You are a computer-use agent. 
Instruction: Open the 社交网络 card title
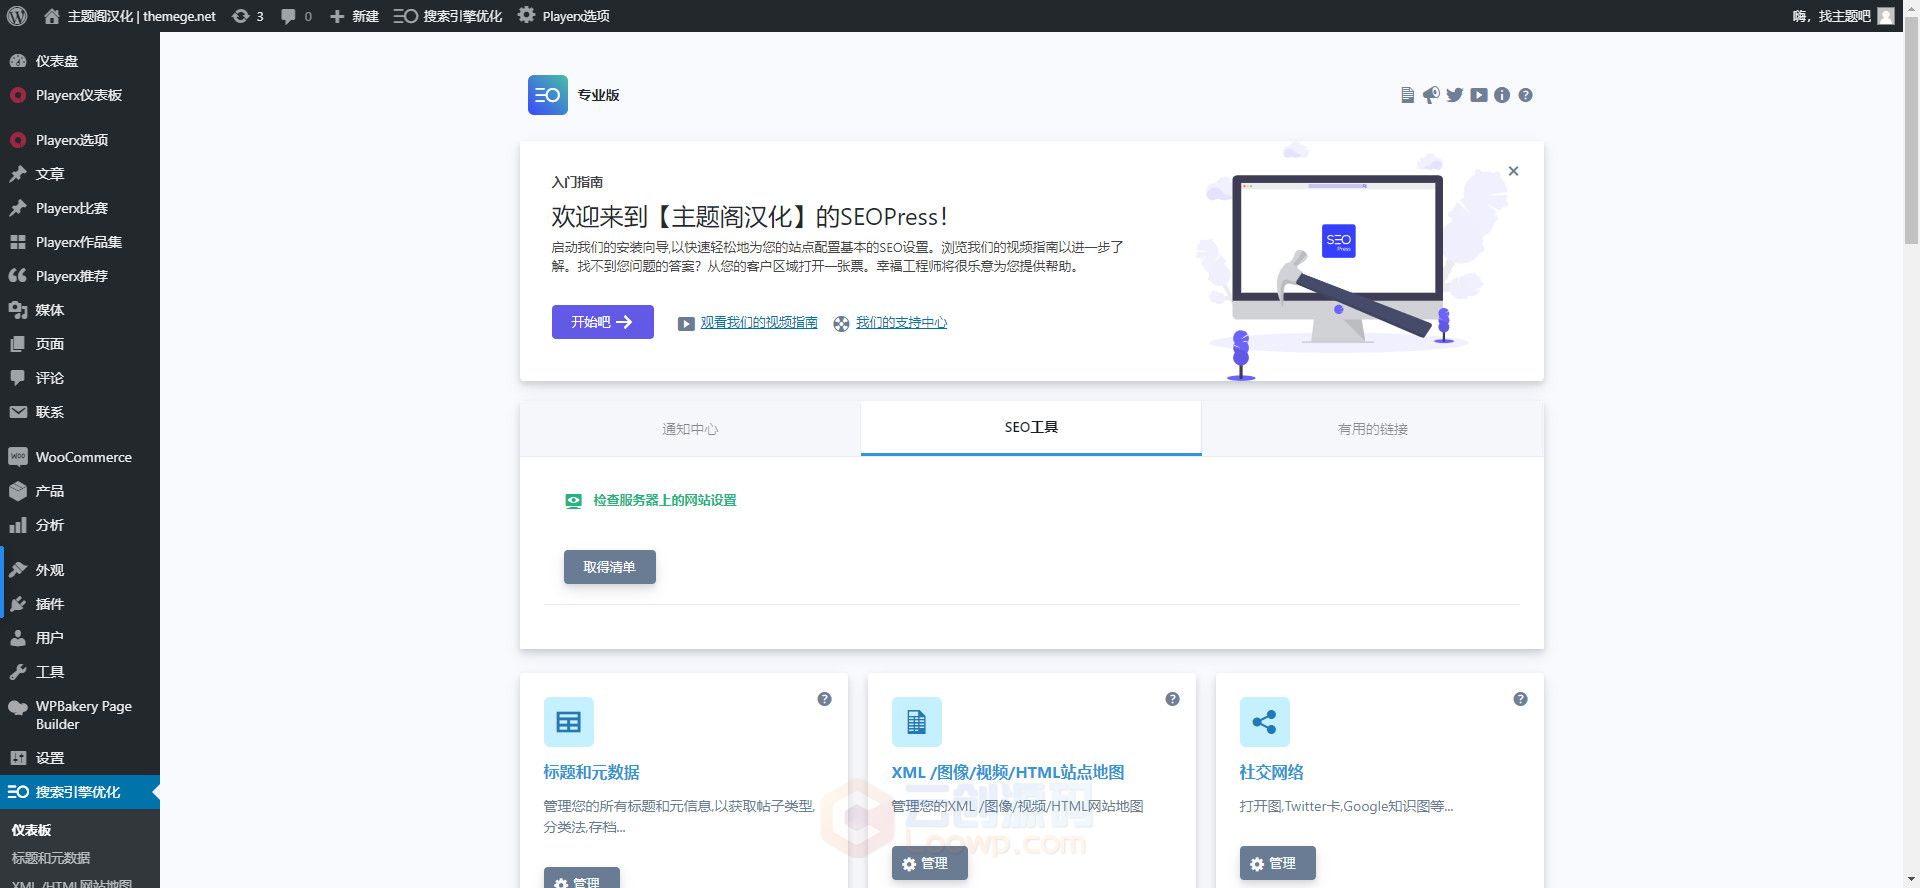tap(1271, 772)
